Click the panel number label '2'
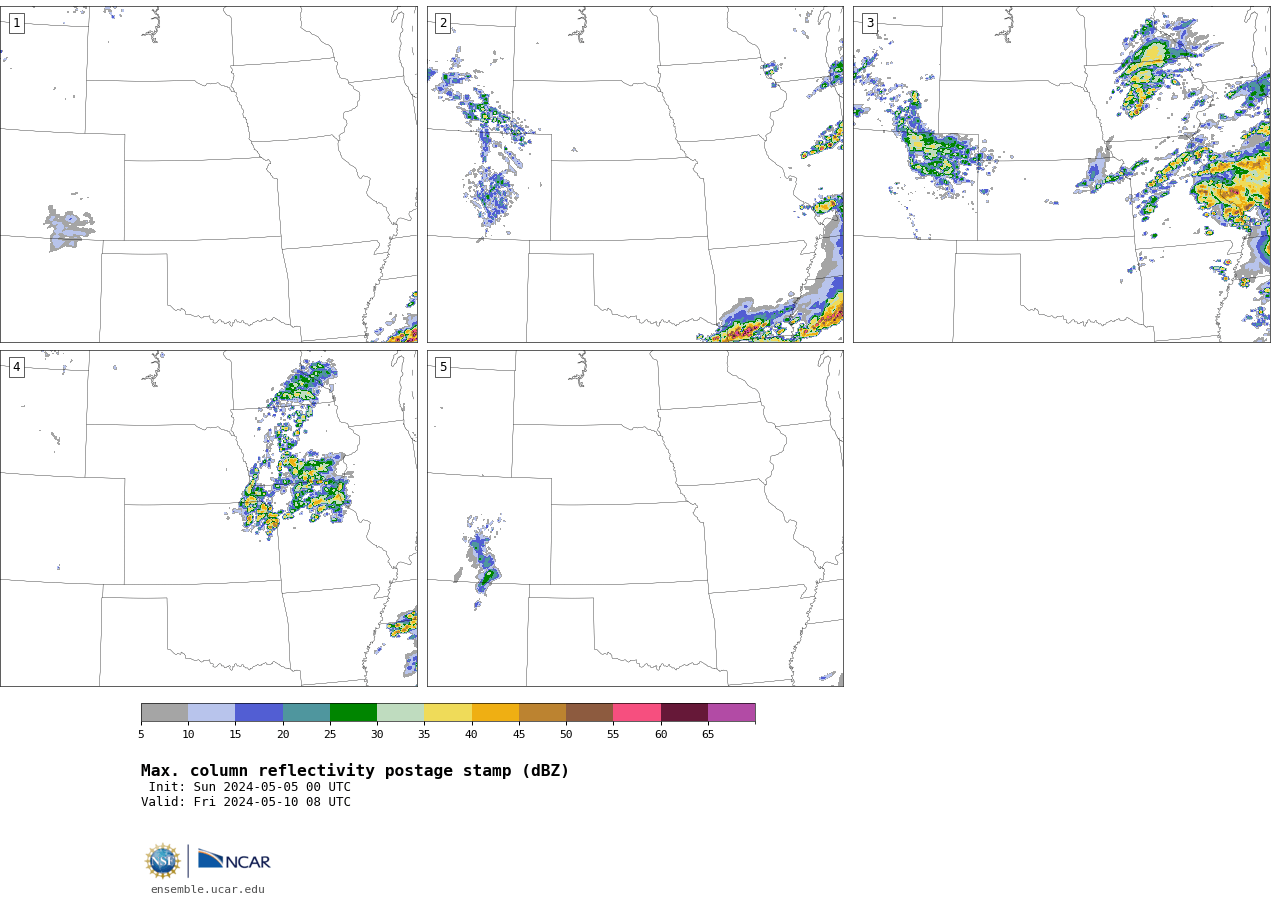Screen dimensions: 1280x901 443,23
